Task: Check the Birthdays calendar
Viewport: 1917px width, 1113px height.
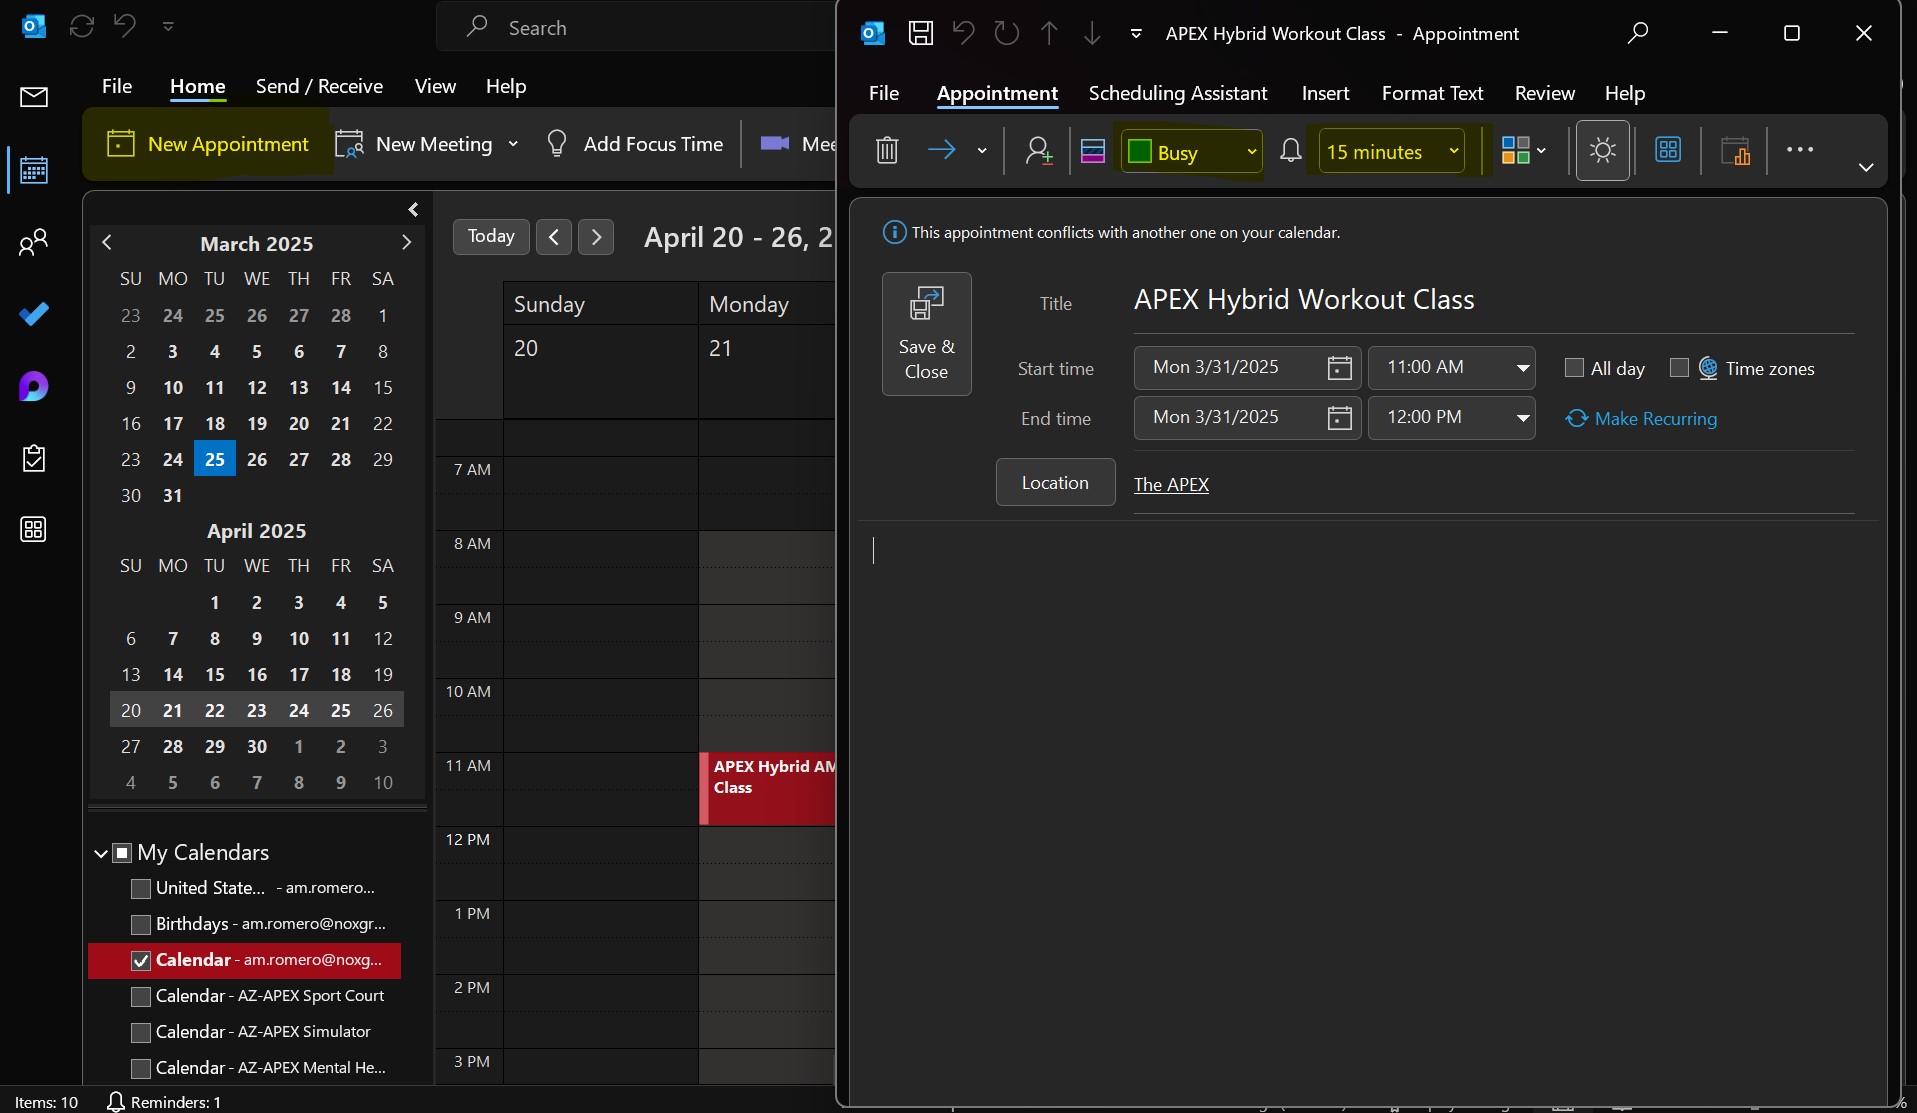Action: (141, 924)
